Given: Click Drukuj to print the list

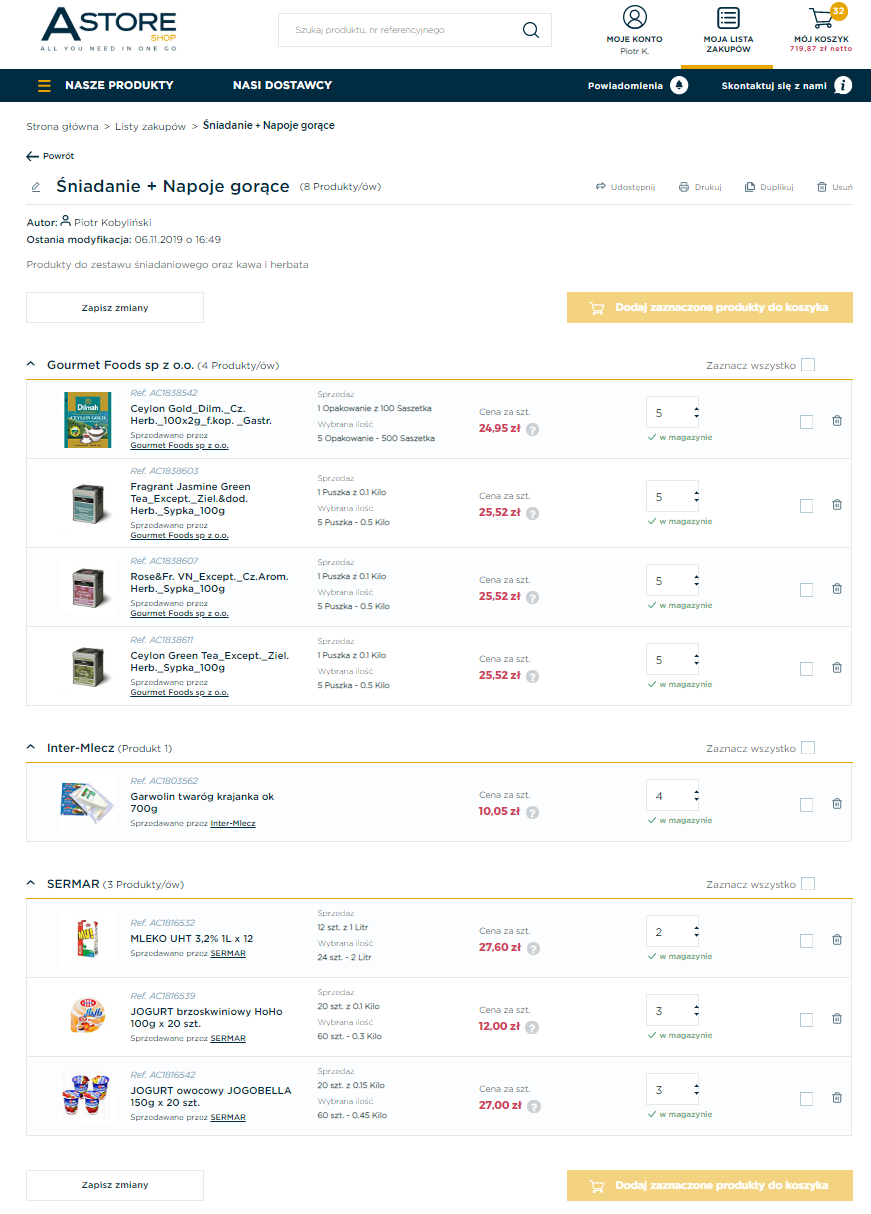Looking at the screenshot, I should pos(700,187).
